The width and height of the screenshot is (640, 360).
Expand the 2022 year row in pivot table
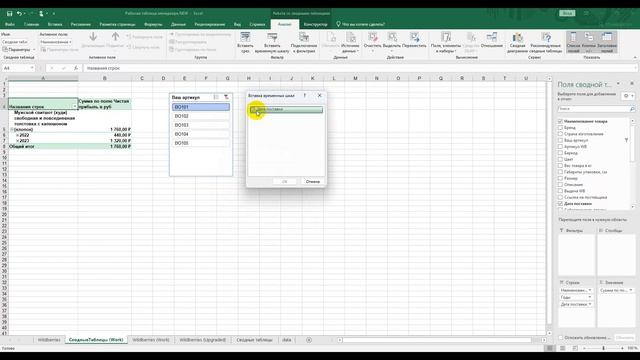coord(17,135)
